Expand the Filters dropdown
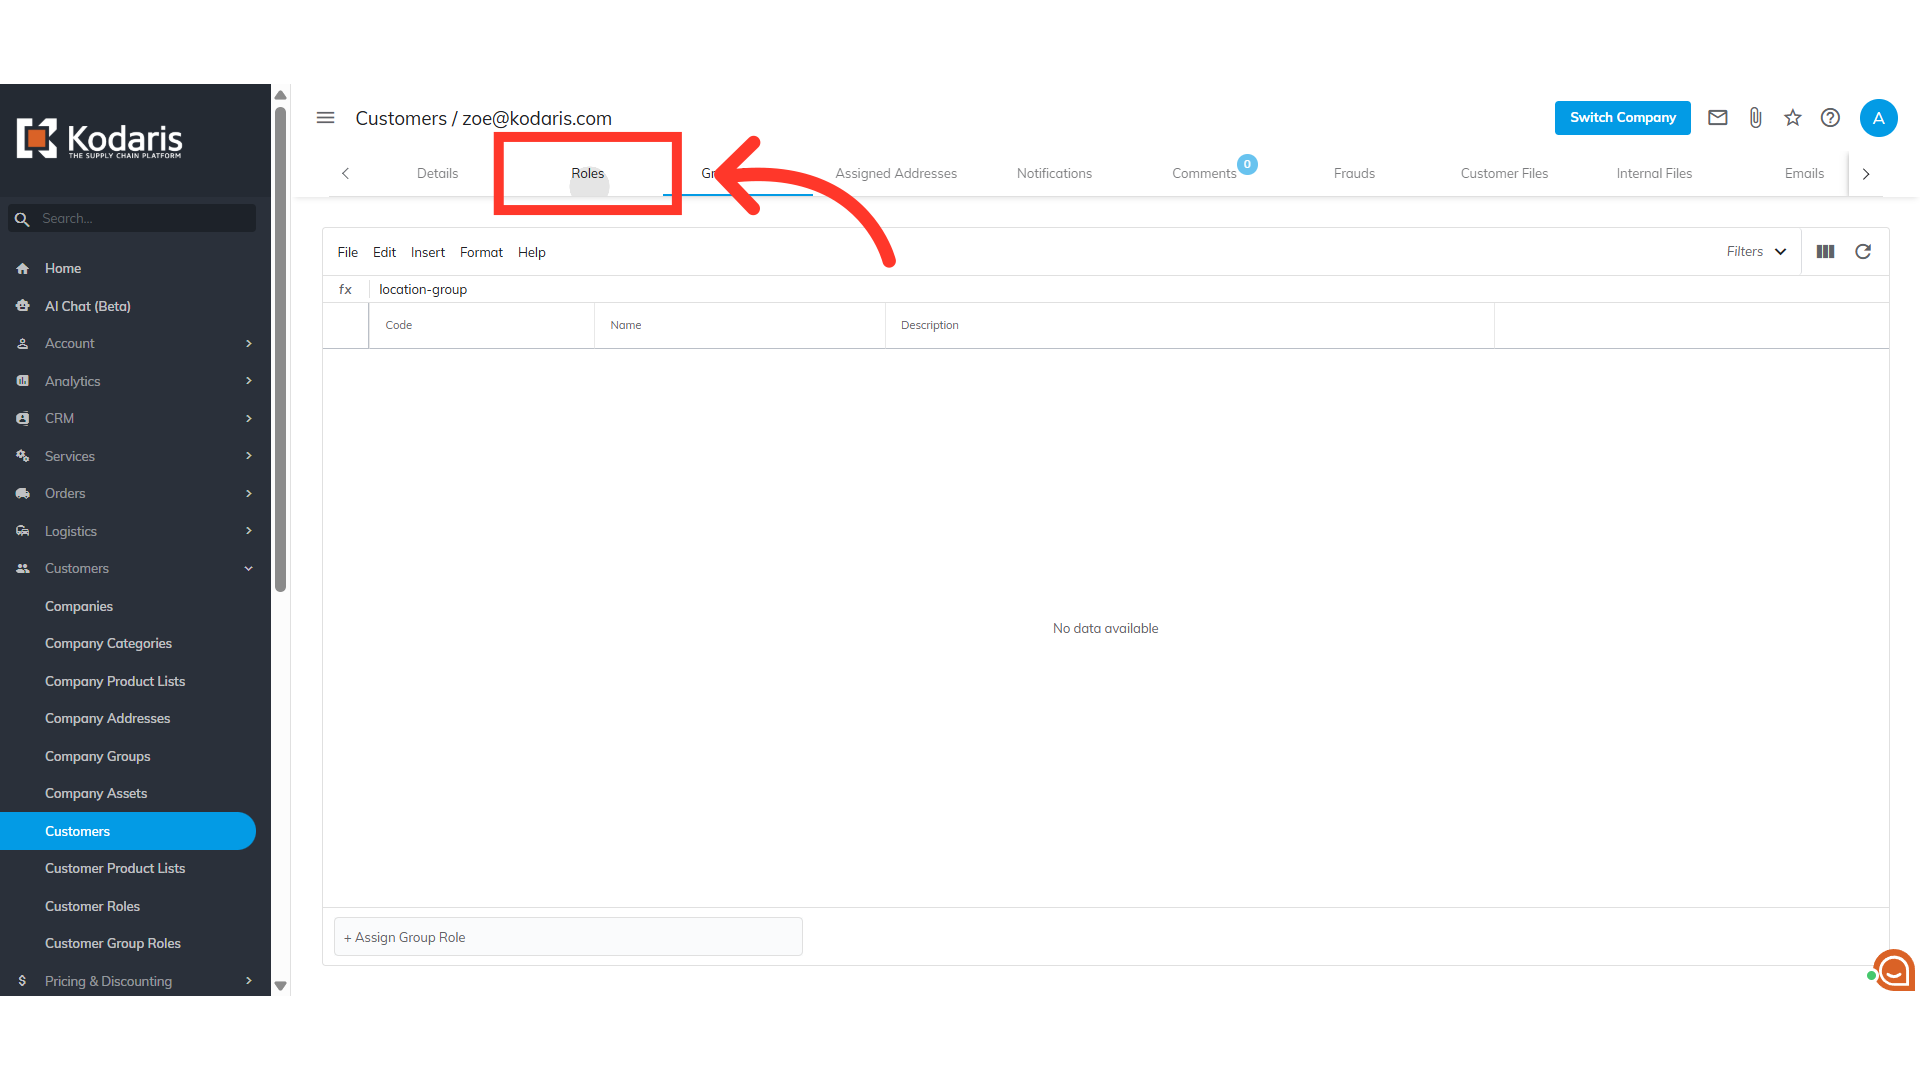This screenshot has width=1920, height=1080. (1756, 252)
